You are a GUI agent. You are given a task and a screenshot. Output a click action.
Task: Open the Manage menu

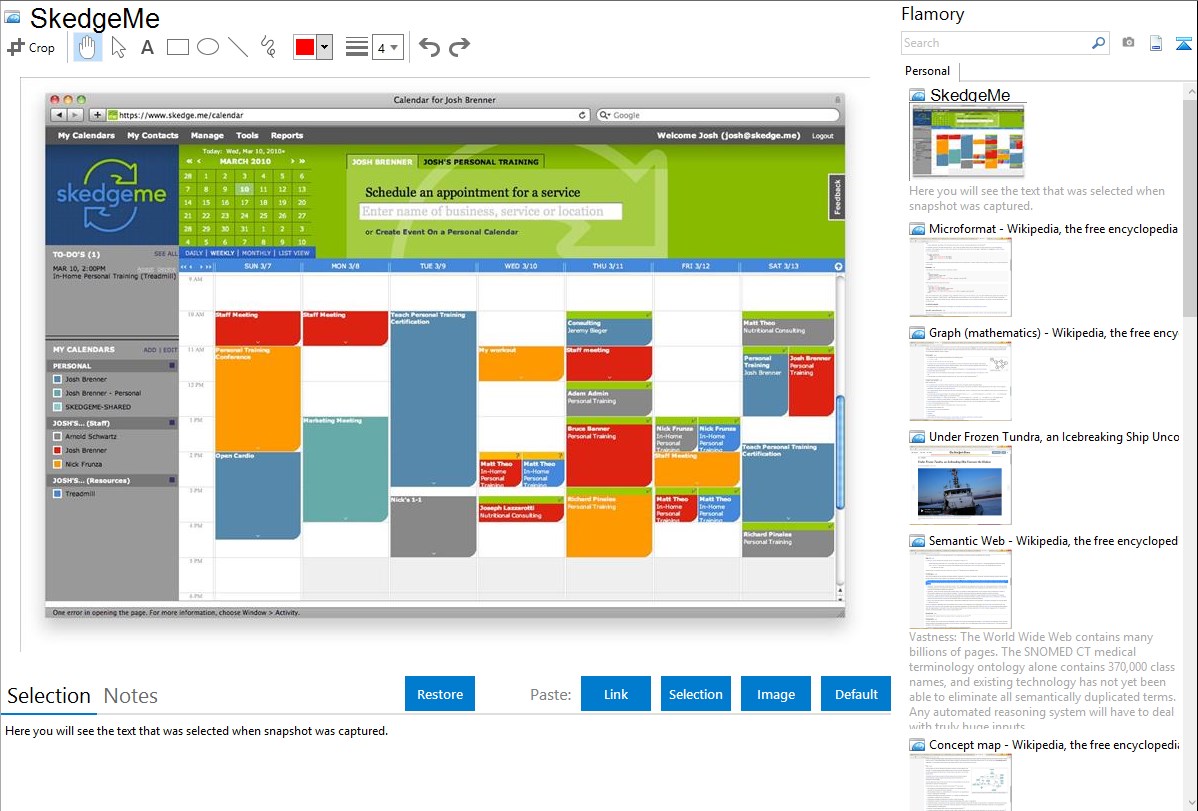click(207, 135)
